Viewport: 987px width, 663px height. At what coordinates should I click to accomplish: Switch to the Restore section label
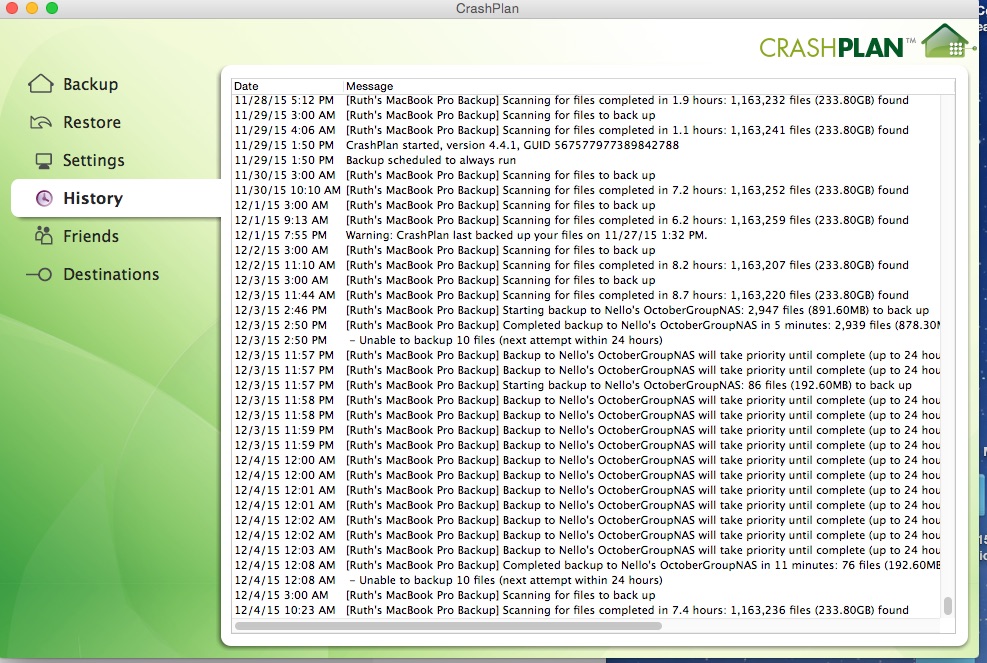coord(92,122)
